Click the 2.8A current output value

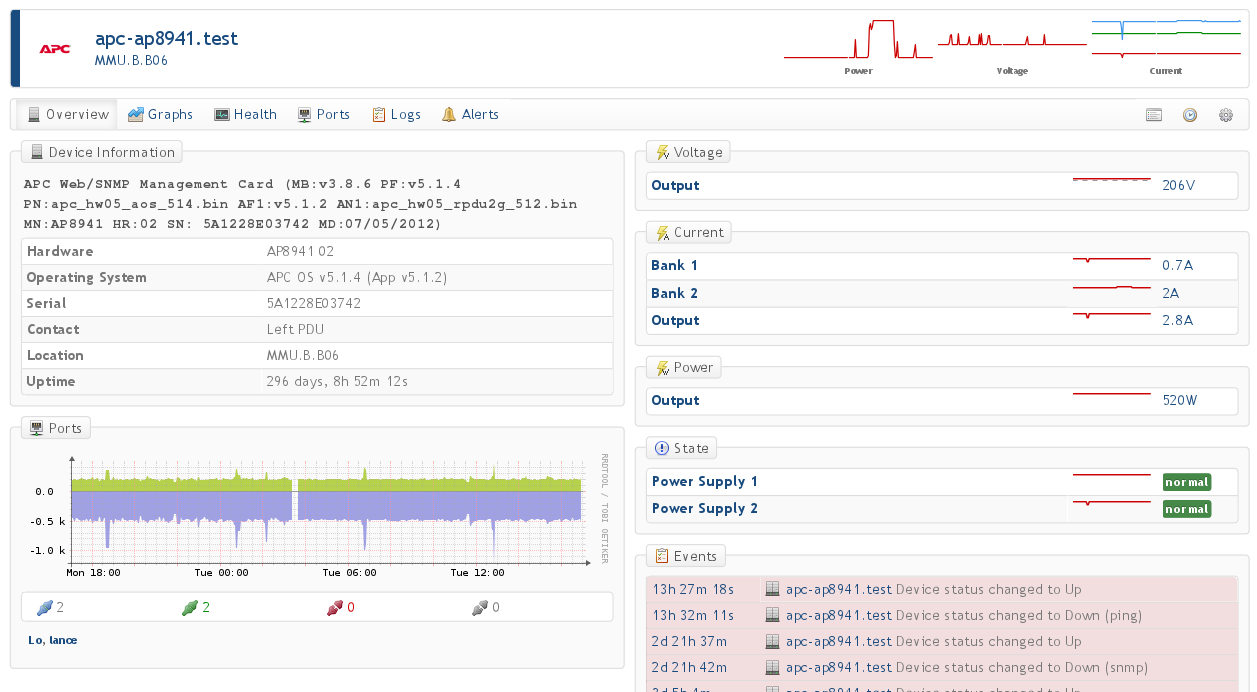[x=1177, y=320]
